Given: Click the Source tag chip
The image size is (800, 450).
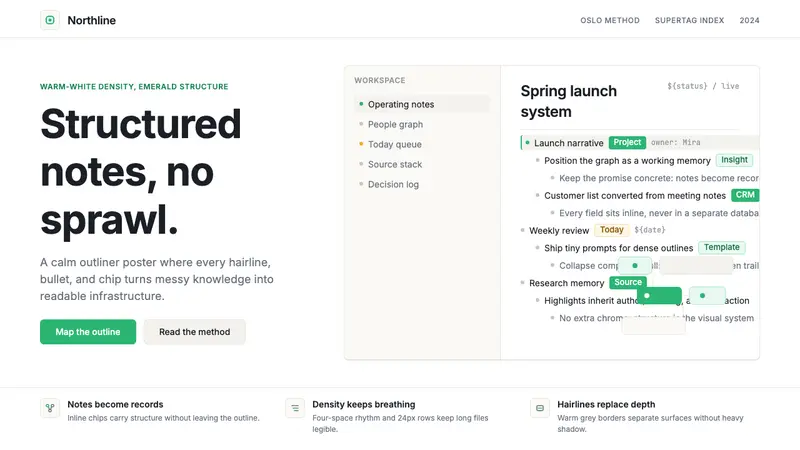Looking at the screenshot, I should point(628,282).
